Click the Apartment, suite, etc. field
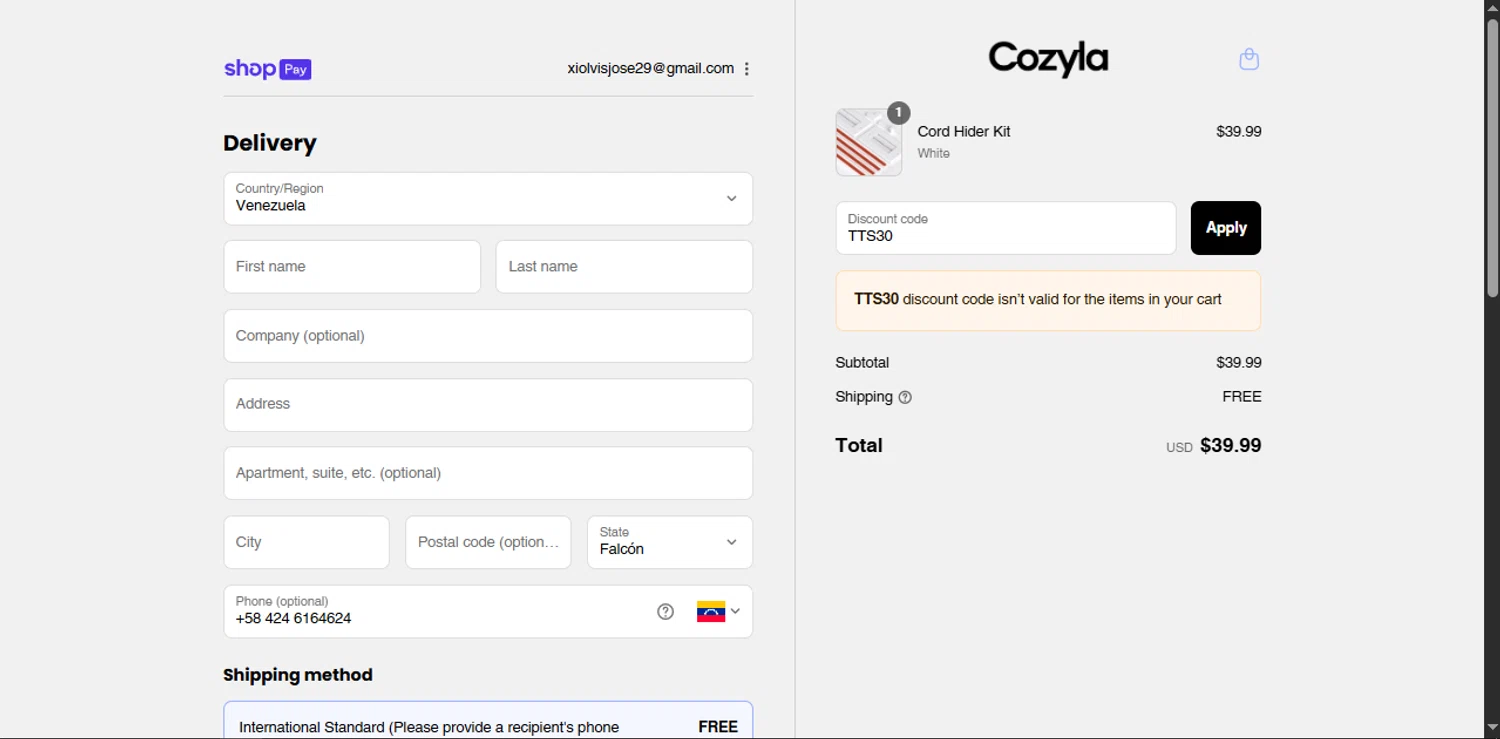 [488, 473]
